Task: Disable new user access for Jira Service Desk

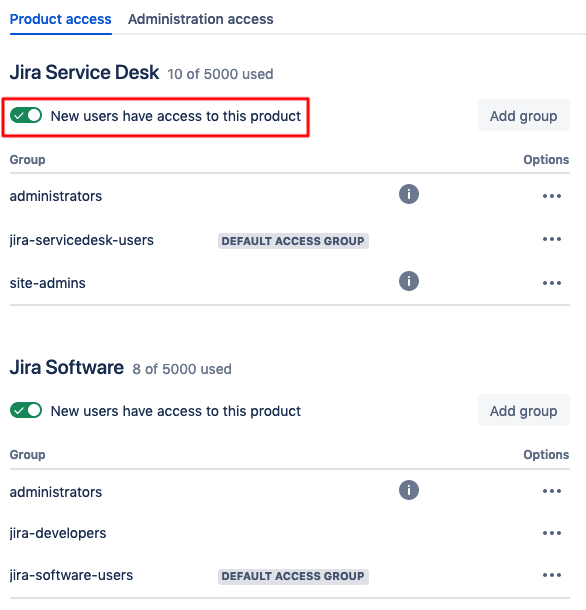Action: 26,116
